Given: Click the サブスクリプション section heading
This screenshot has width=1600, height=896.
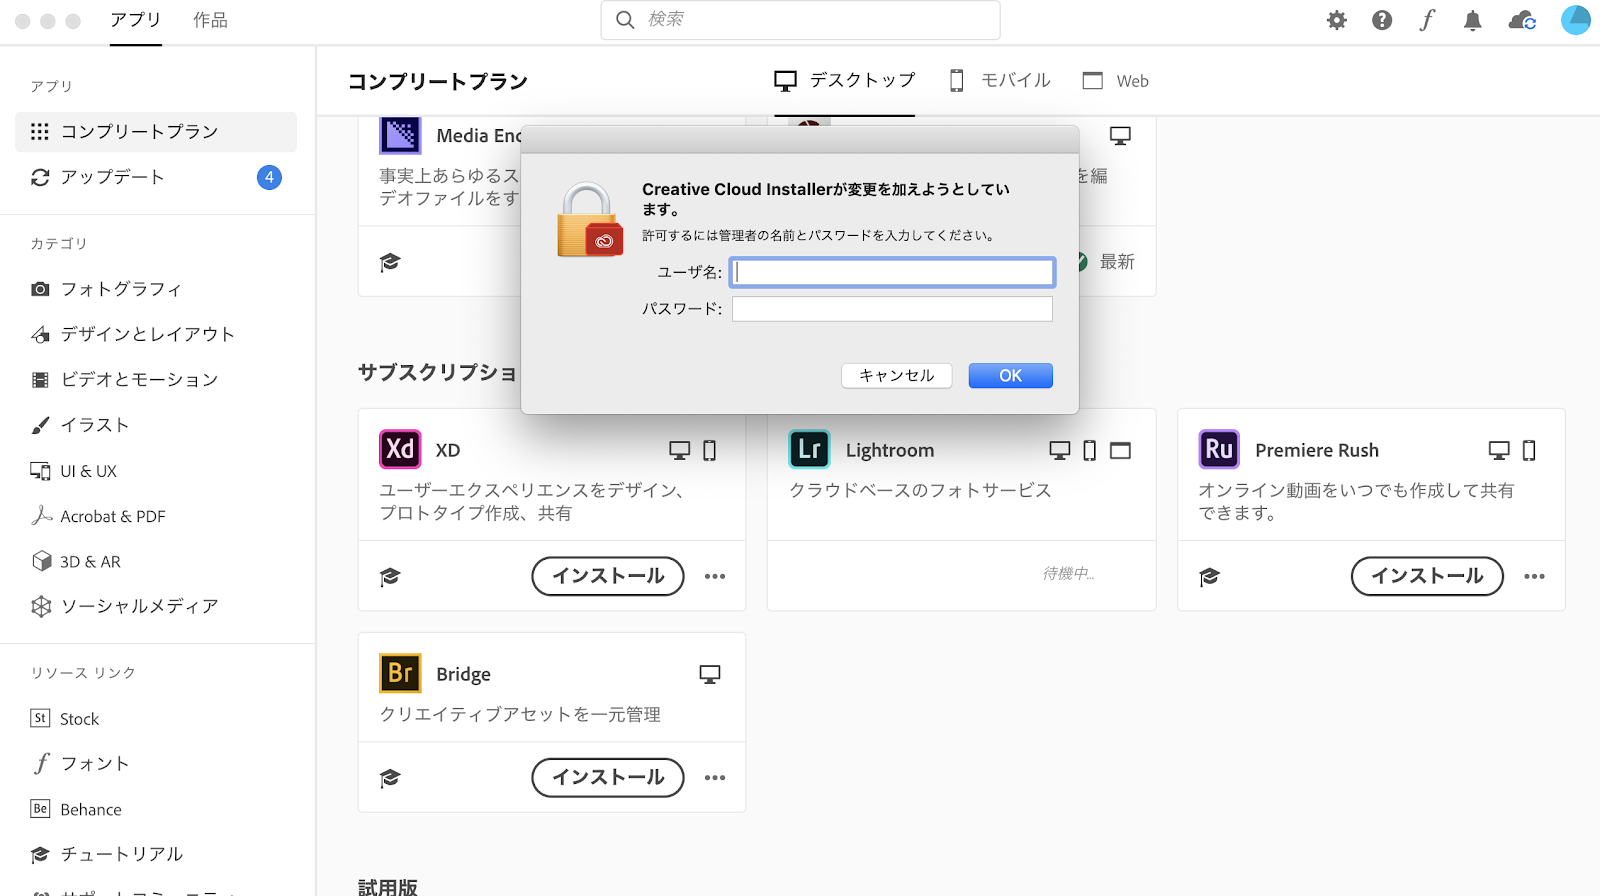Looking at the screenshot, I should pos(437,373).
